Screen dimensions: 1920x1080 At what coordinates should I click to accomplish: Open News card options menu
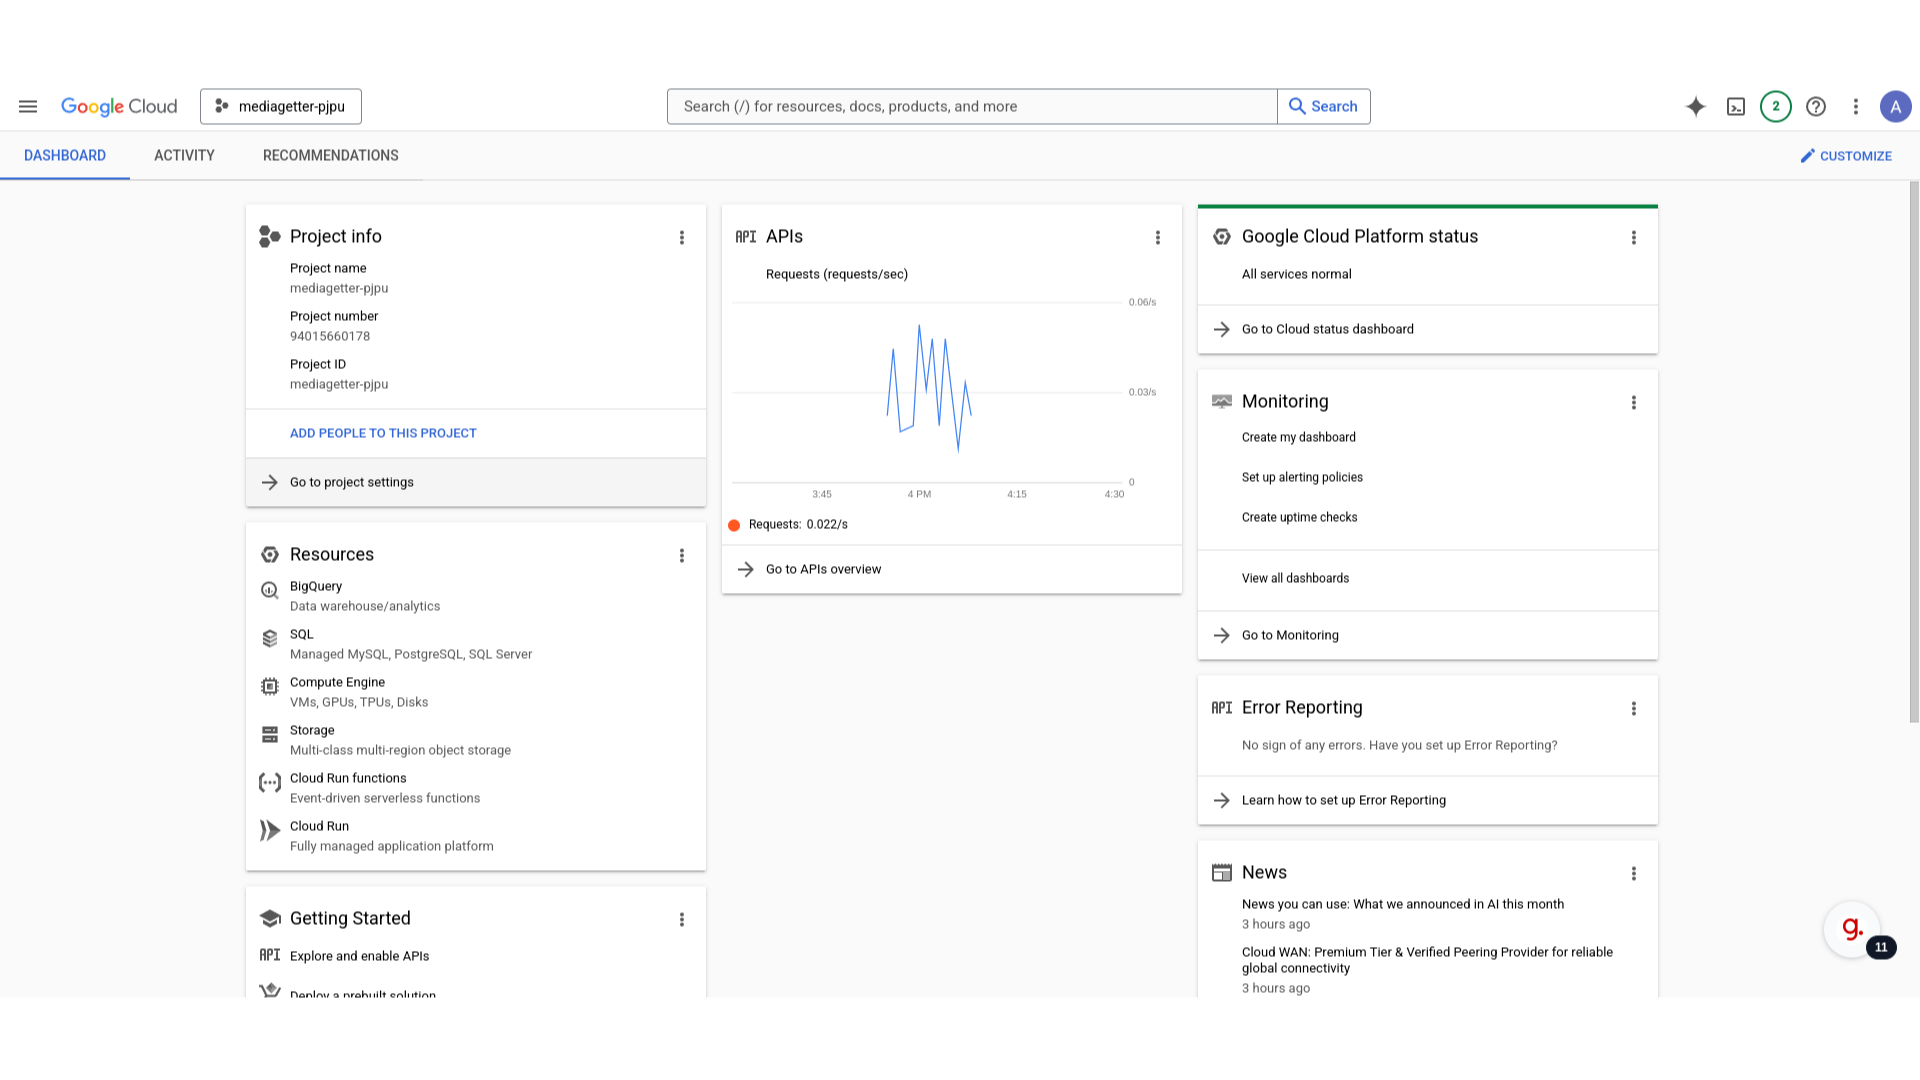pyautogui.click(x=1634, y=873)
